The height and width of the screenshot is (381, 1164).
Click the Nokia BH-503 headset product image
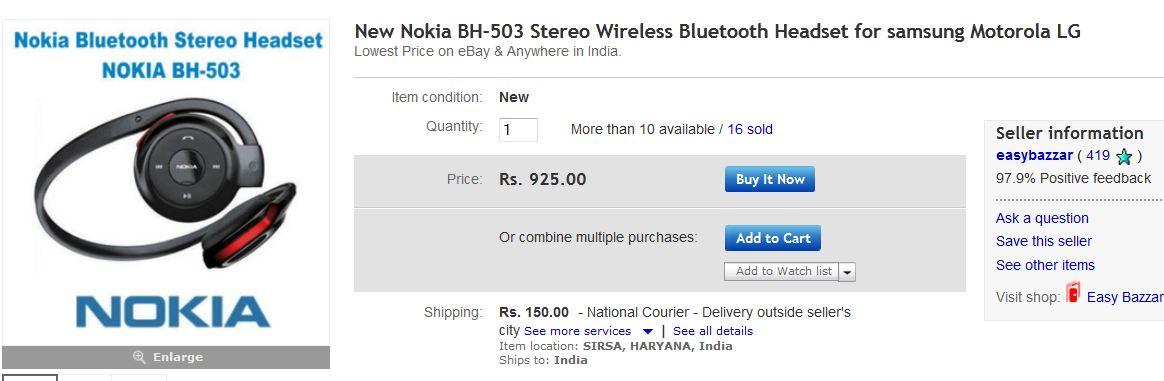click(x=166, y=183)
